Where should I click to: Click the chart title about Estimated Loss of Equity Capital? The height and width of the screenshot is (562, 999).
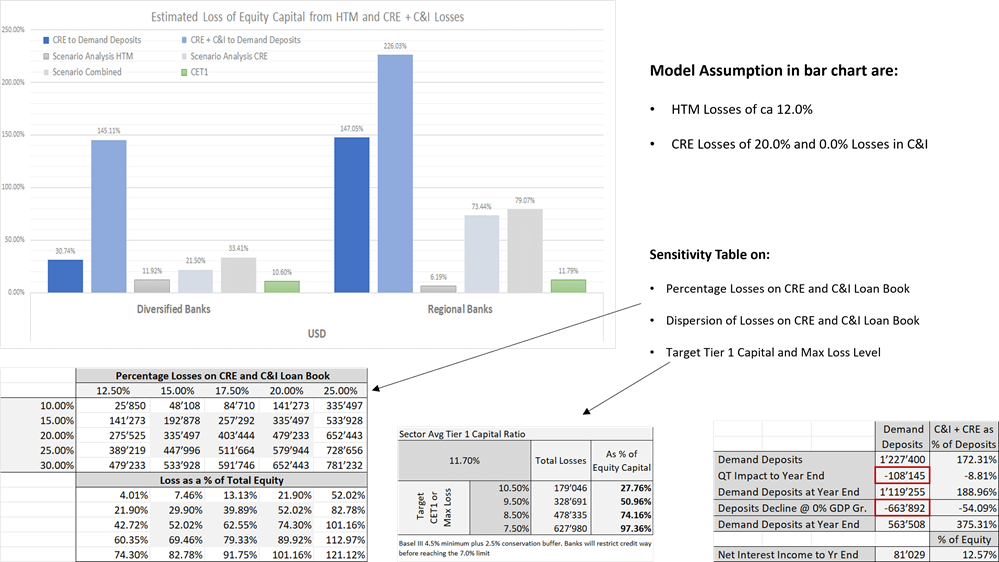[x=307, y=17]
